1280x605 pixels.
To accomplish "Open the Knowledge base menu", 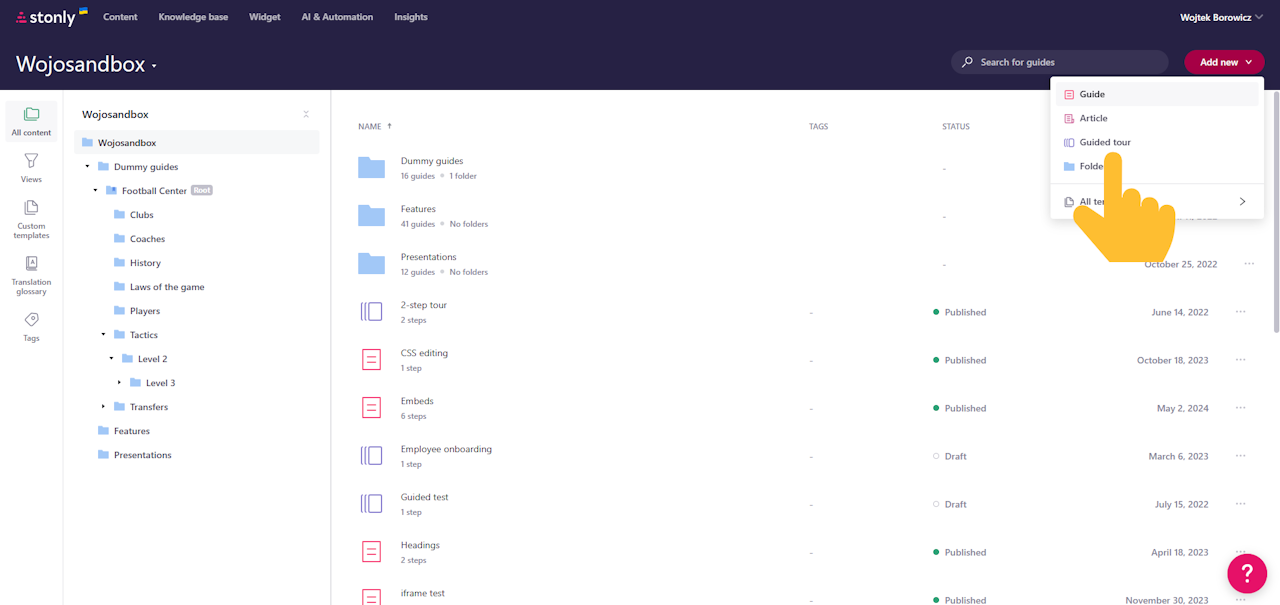I will [193, 16].
